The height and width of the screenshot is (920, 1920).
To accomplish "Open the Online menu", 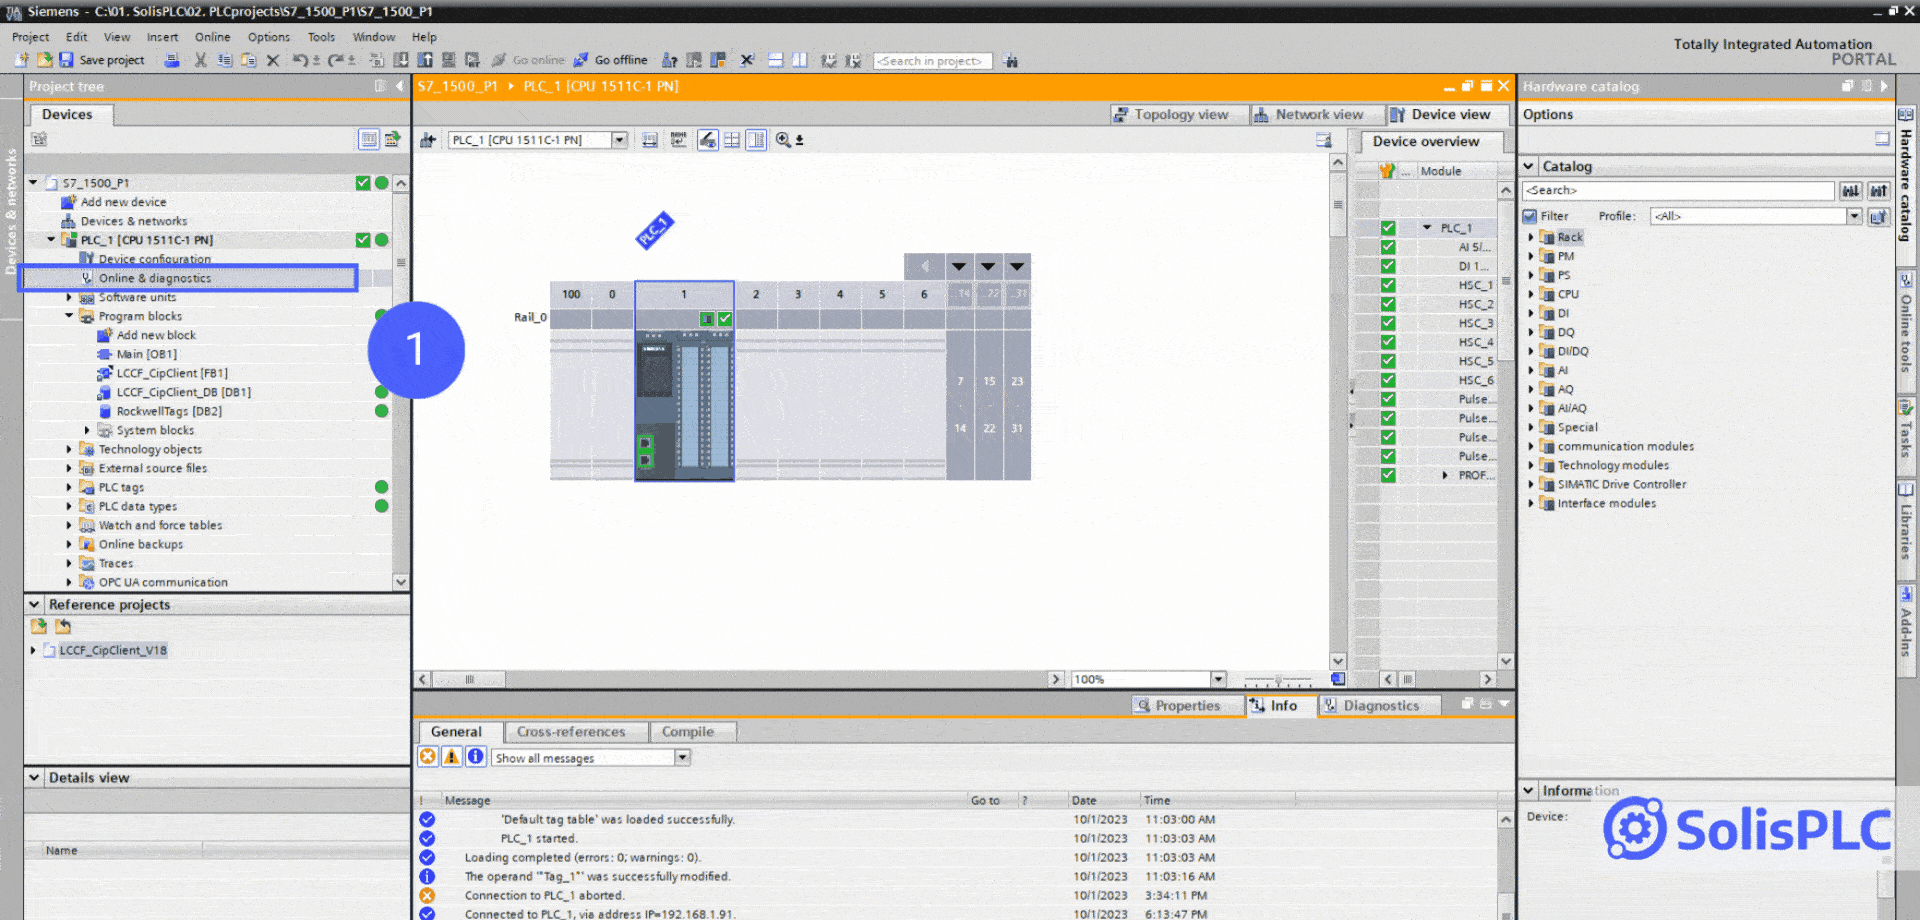I will click(x=212, y=37).
